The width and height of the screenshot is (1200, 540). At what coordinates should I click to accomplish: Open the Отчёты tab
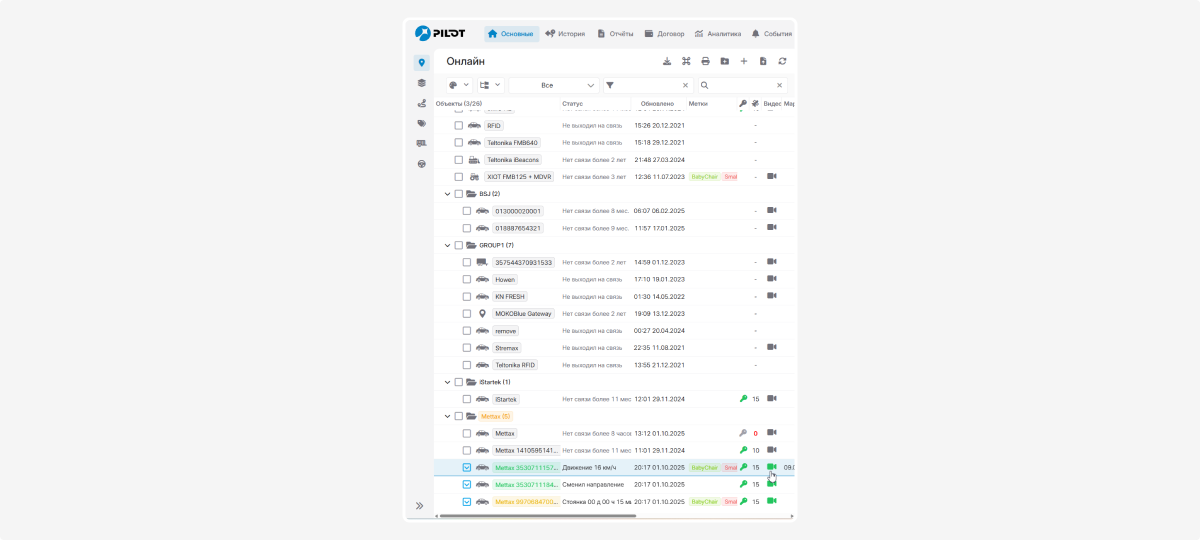point(615,34)
